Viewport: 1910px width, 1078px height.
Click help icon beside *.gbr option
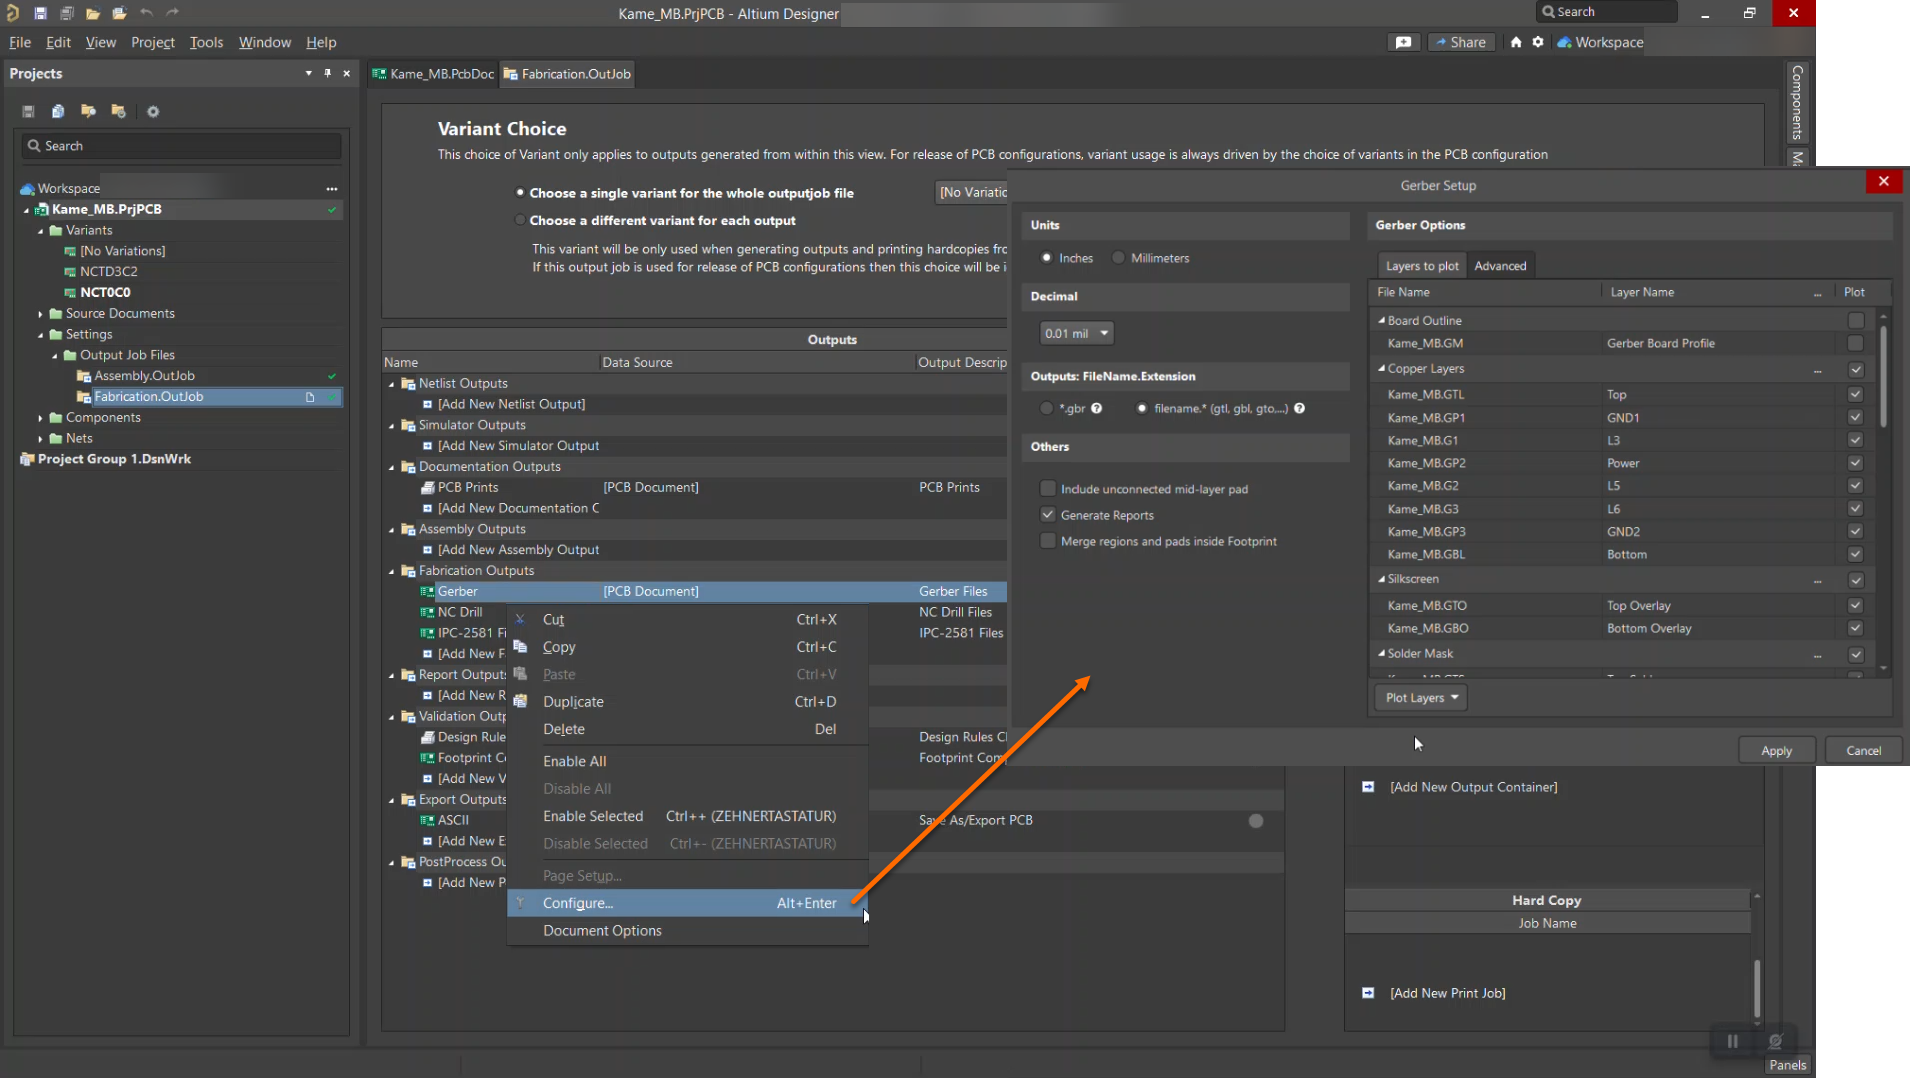1097,408
